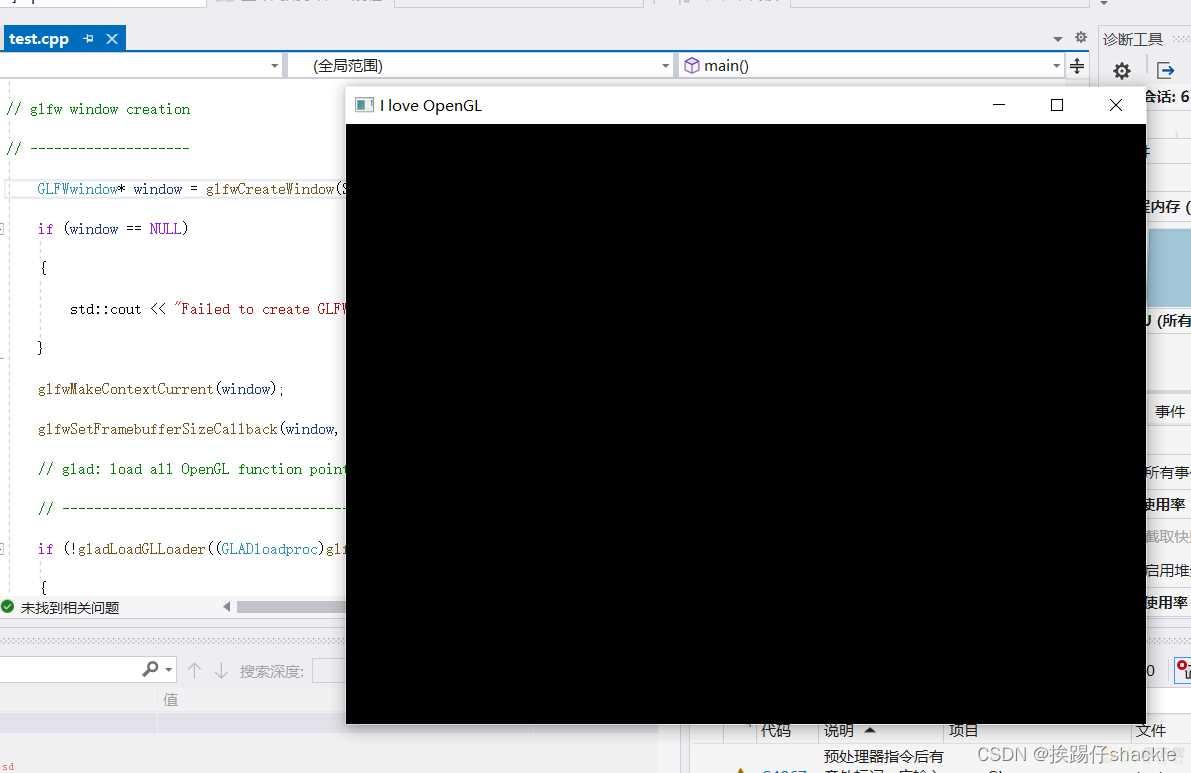Collapse the if (window == NULL) block

[2, 229]
